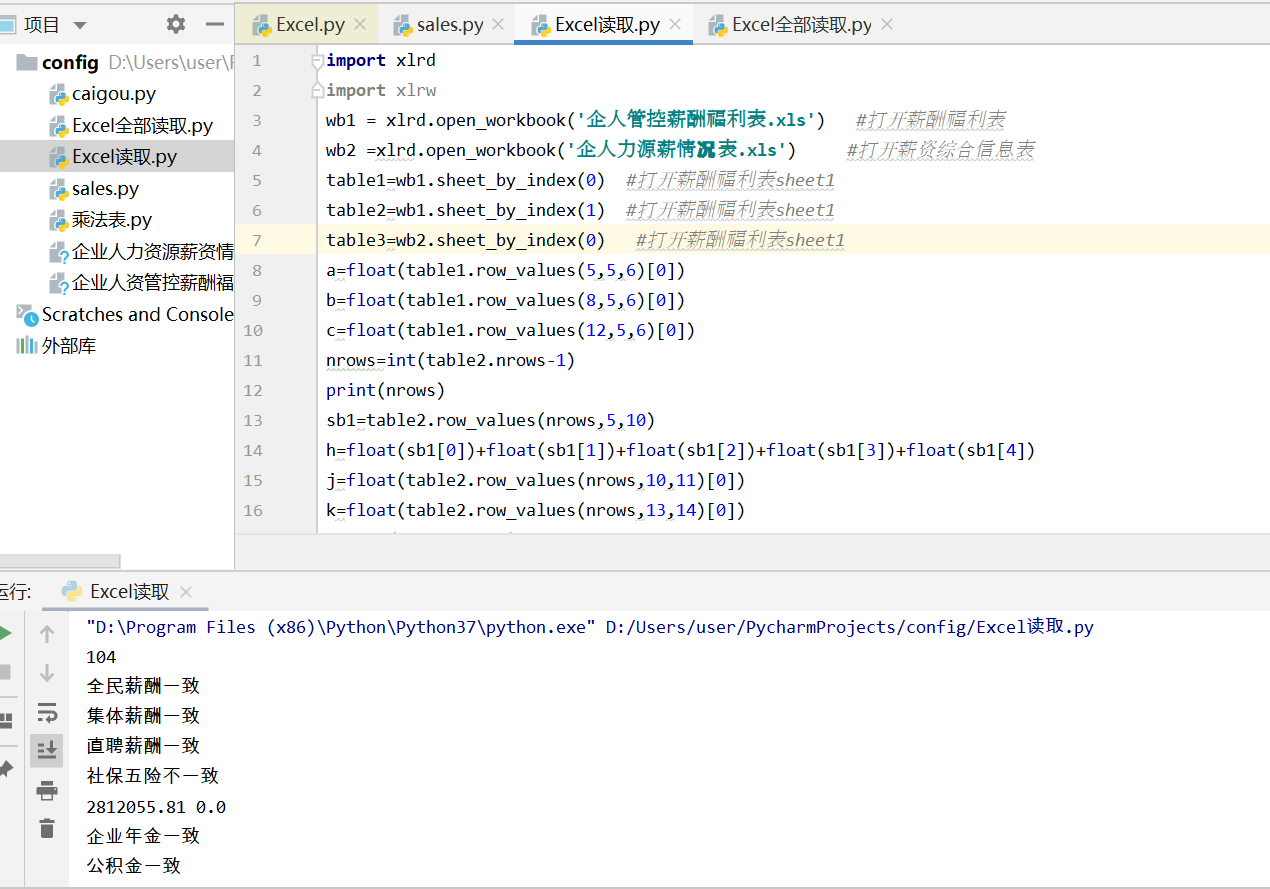Switch to the Excel全部读取.py tab
Viewport: 1270px width, 889px height.
click(800, 25)
